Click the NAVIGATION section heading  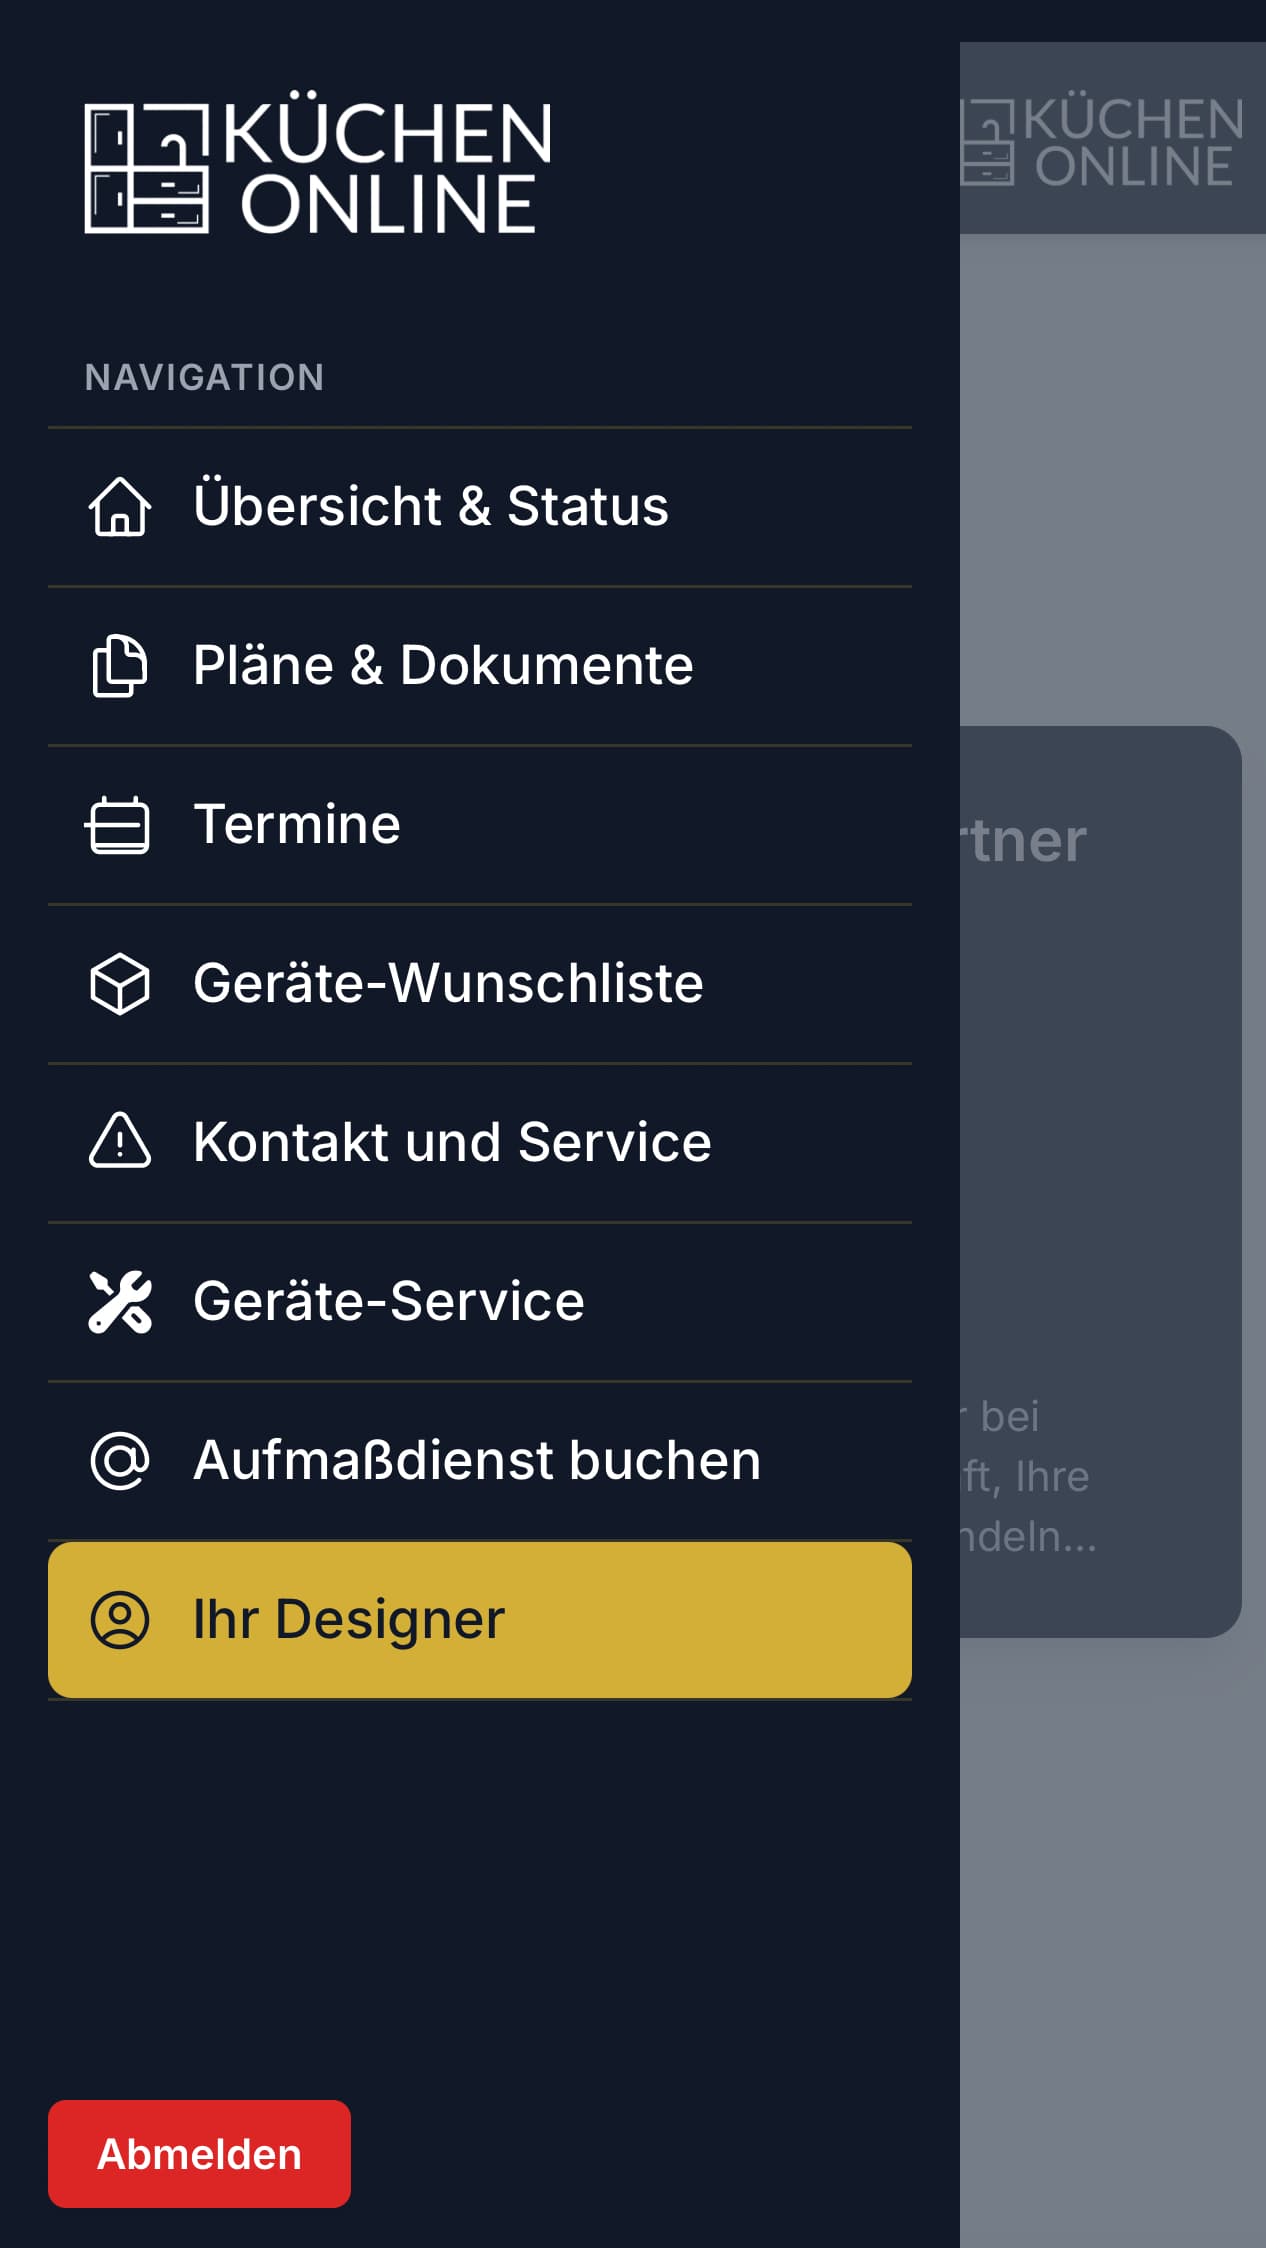pyautogui.click(x=204, y=377)
